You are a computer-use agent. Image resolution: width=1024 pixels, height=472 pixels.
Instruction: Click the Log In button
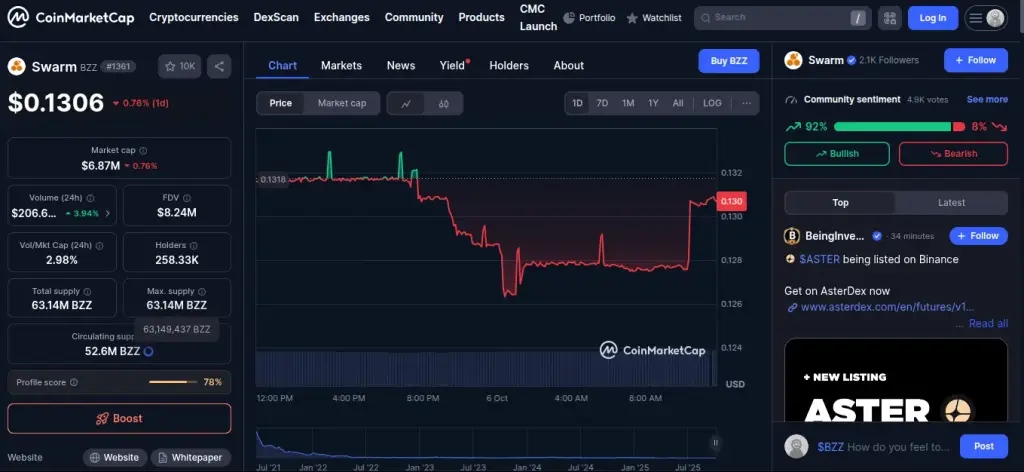933,18
